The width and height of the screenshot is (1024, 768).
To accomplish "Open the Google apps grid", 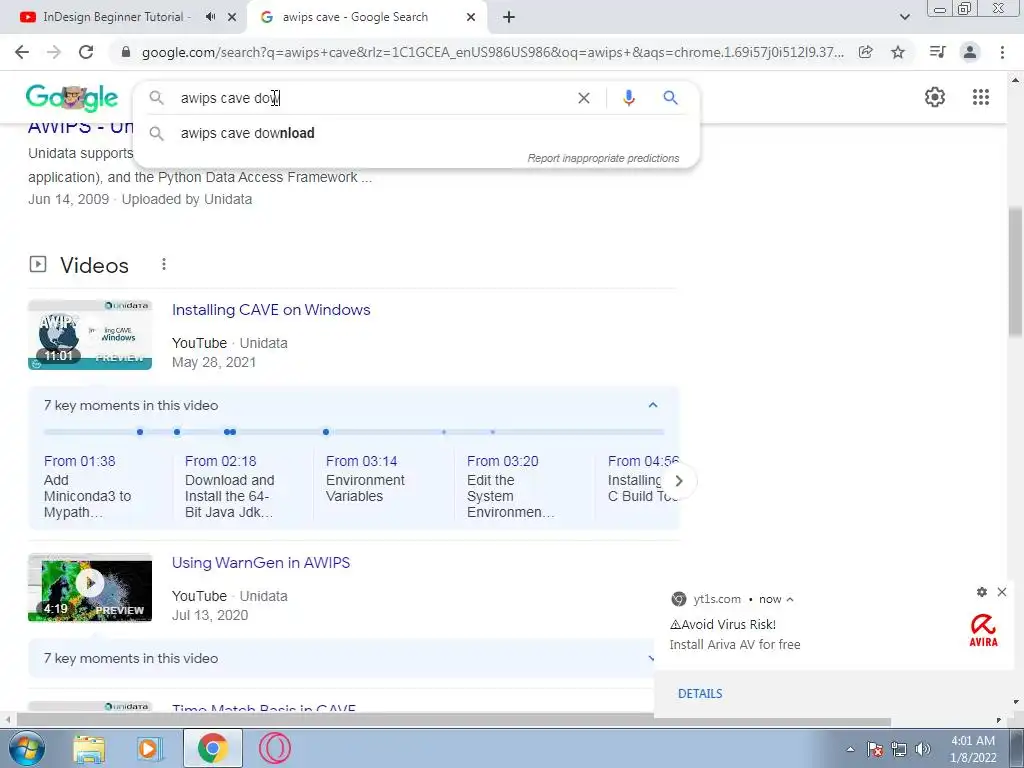I will click(981, 97).
